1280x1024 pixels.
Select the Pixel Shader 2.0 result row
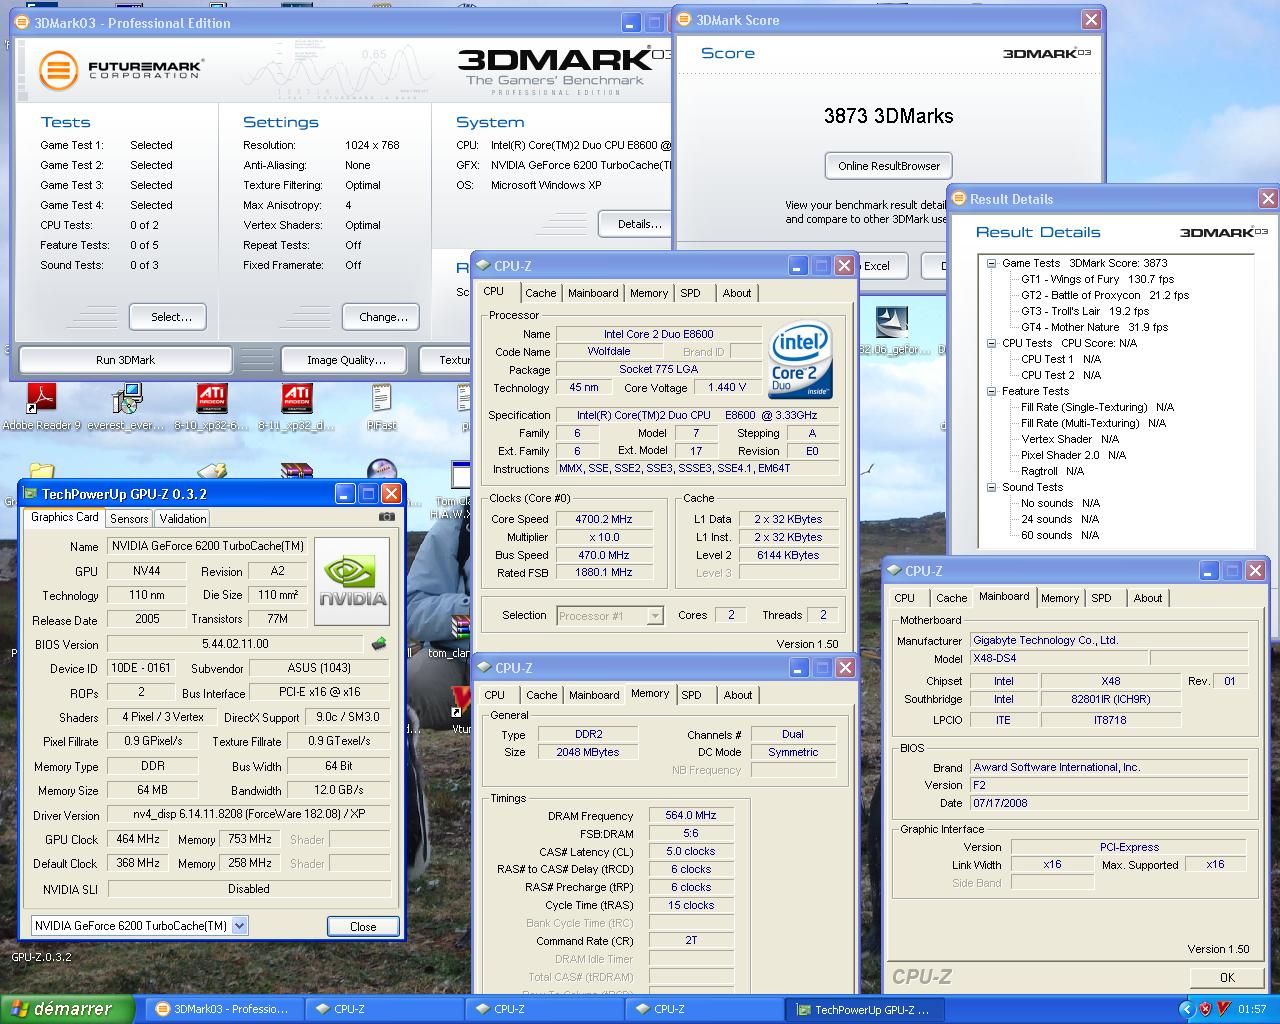pos(1073,455)
